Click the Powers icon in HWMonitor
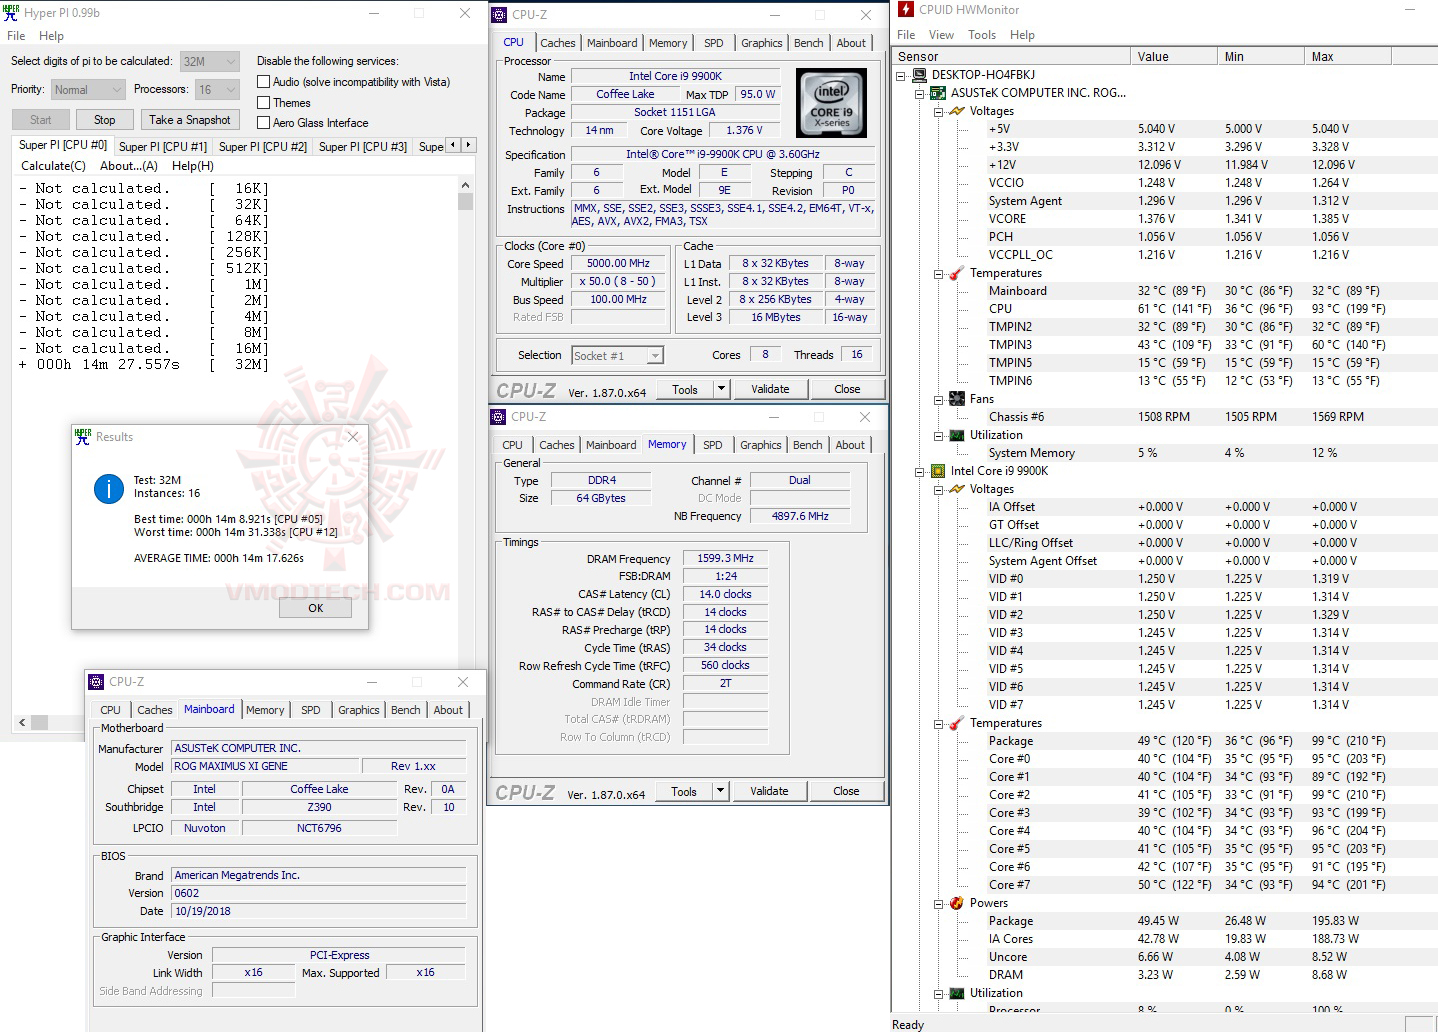This screenshot has height=1032, width=1438. click(x=957, y=902)
